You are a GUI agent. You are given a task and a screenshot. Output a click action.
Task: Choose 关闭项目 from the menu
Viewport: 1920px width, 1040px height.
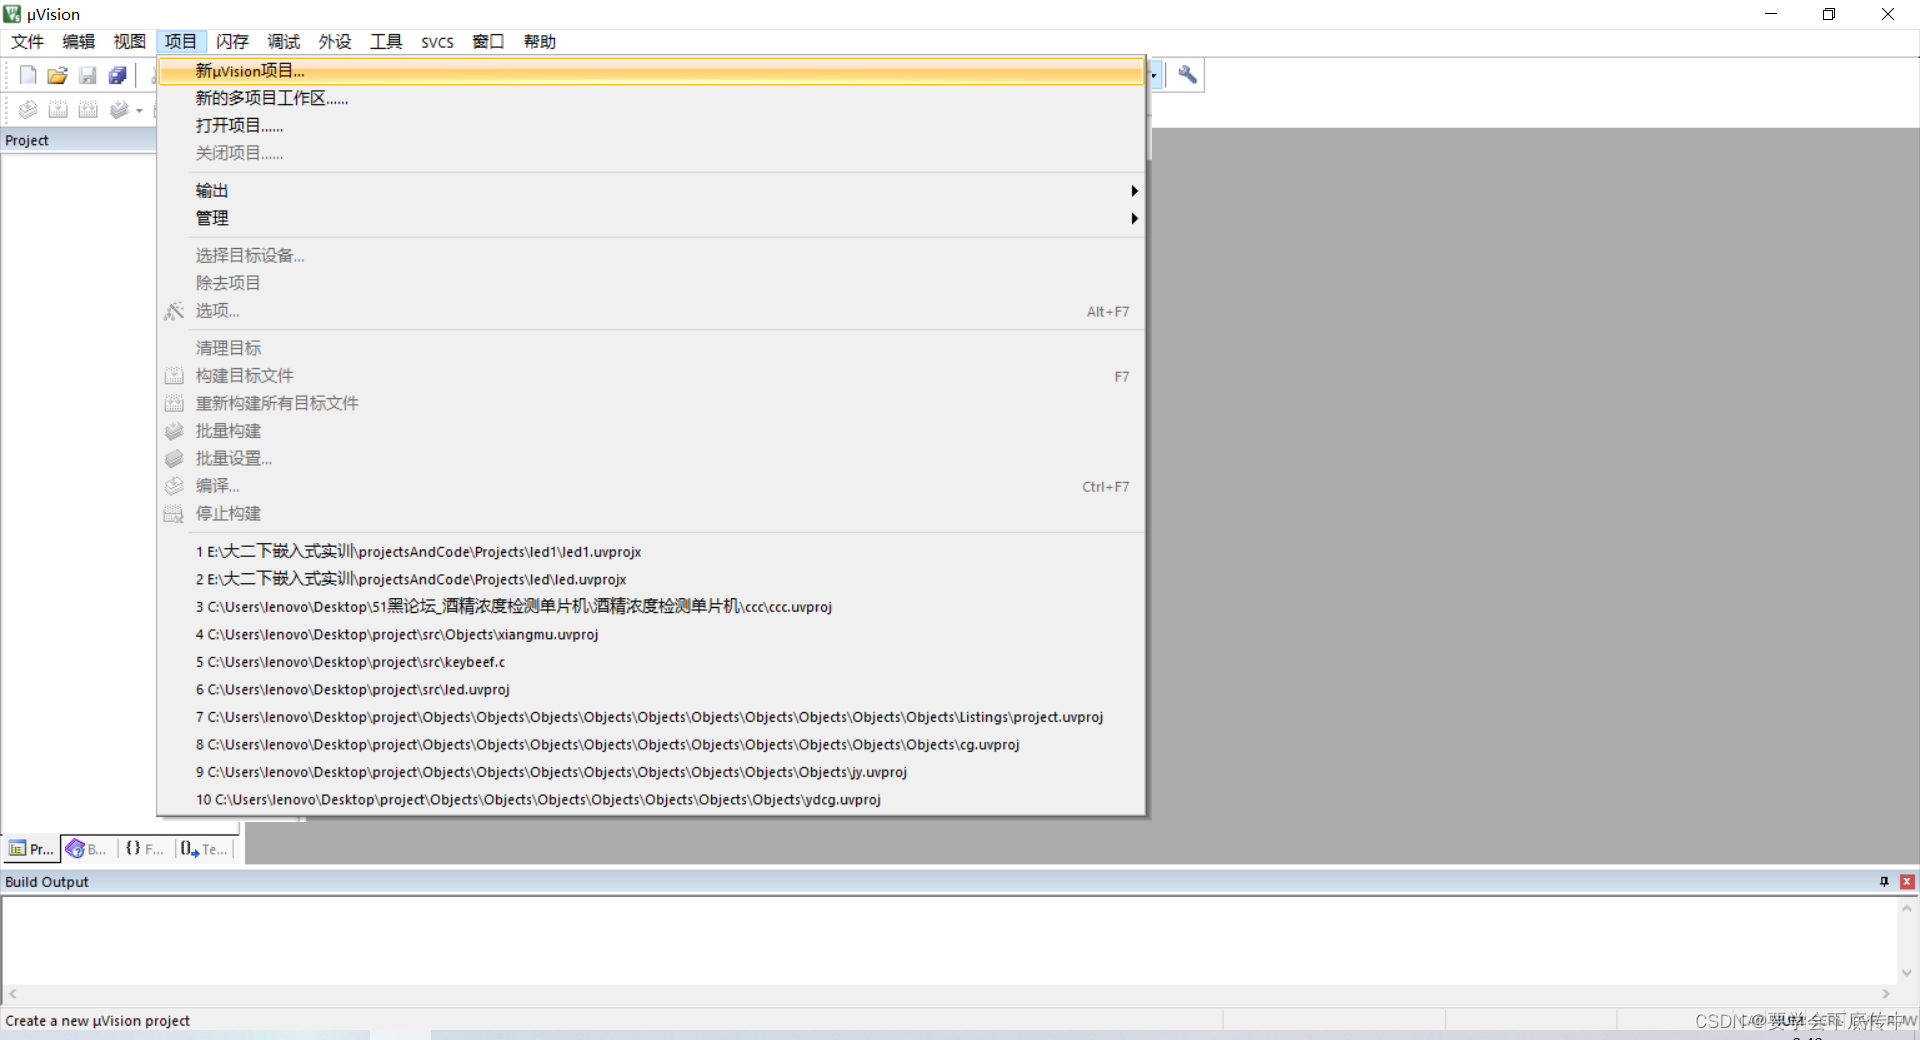coord(651,153)
